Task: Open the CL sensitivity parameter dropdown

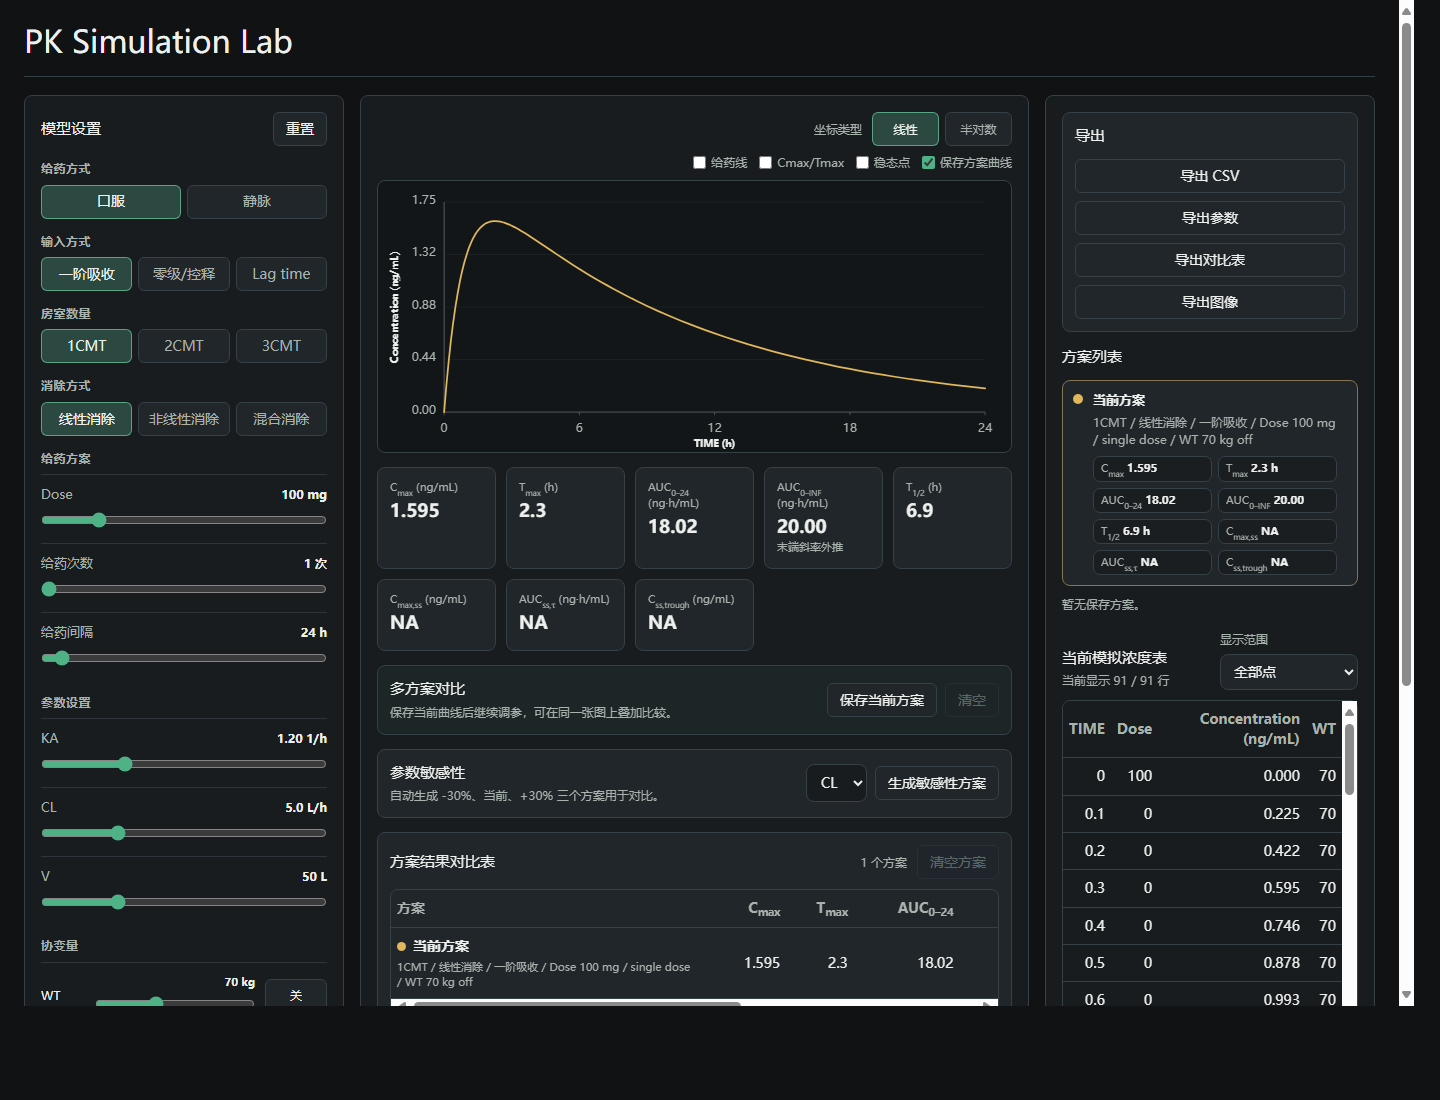Action: 837,783
